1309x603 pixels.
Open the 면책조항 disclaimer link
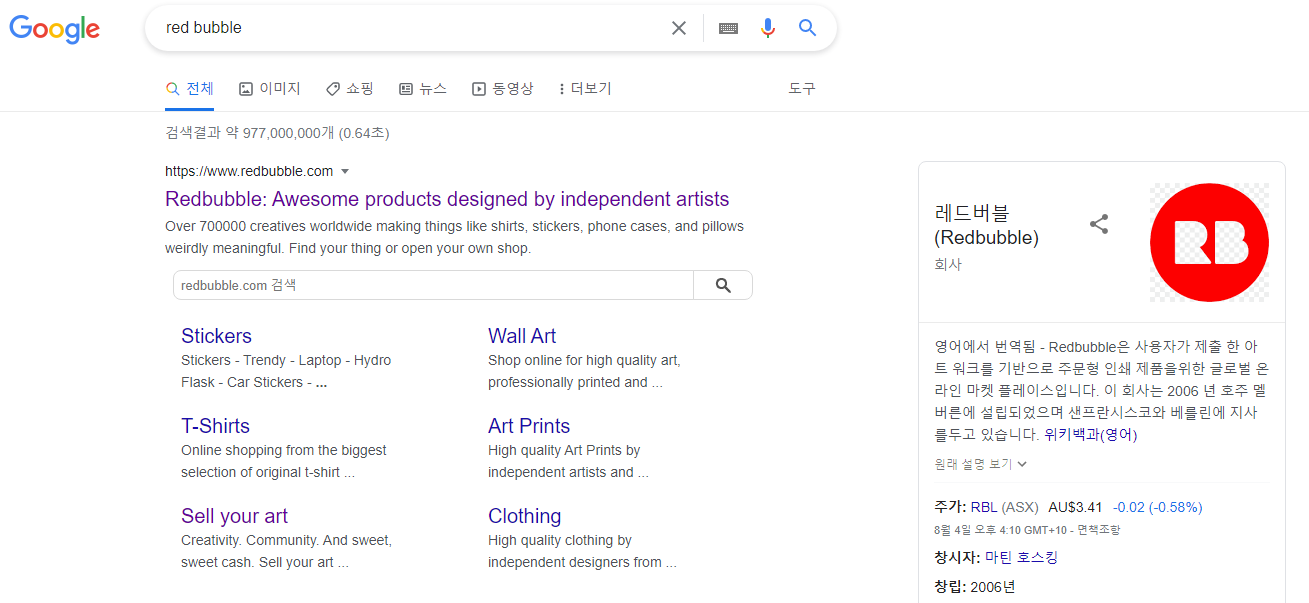click(x=1098, y=530)
